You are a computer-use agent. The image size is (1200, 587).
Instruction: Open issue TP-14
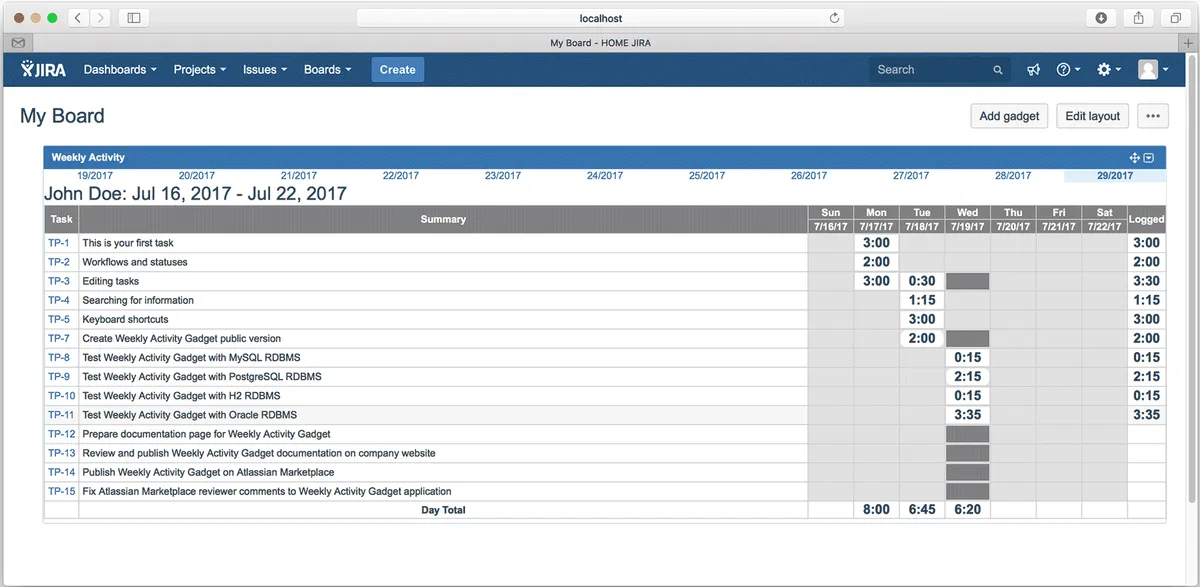61,472
